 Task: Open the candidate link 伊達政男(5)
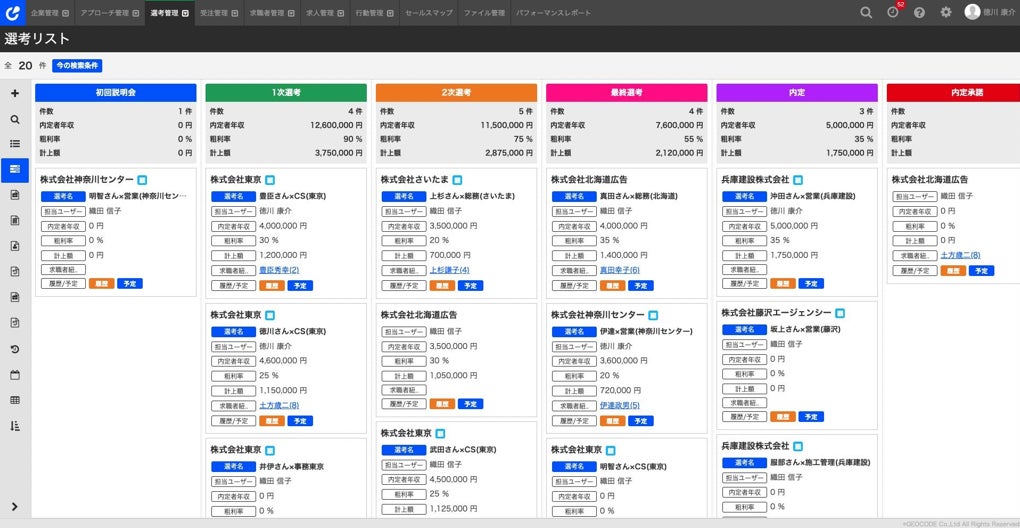620,405
